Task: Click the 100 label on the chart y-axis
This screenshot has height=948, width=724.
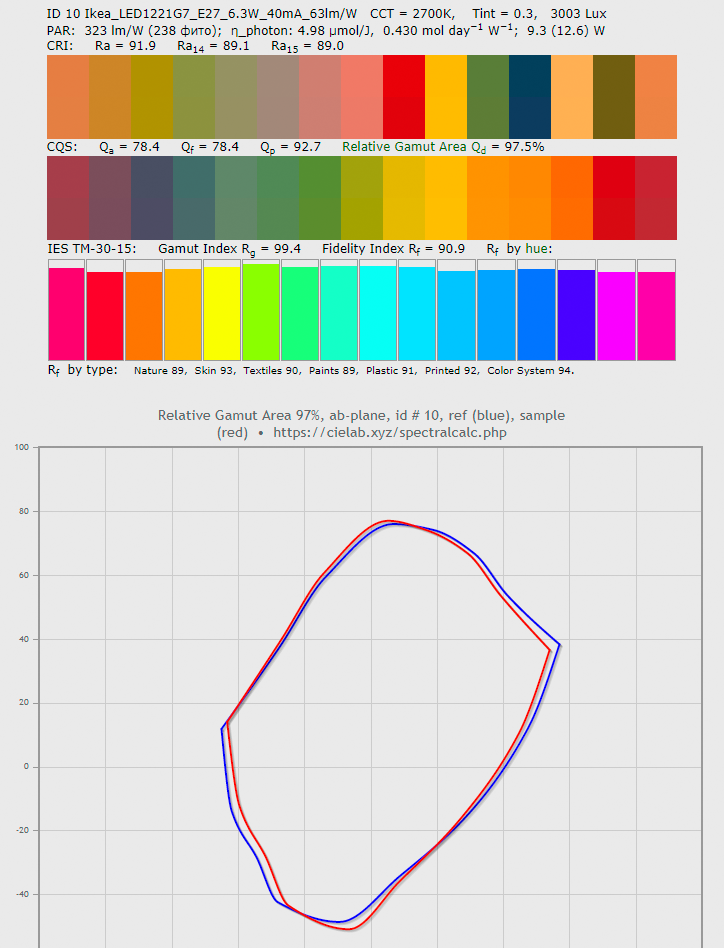Action: coord(21,448)
